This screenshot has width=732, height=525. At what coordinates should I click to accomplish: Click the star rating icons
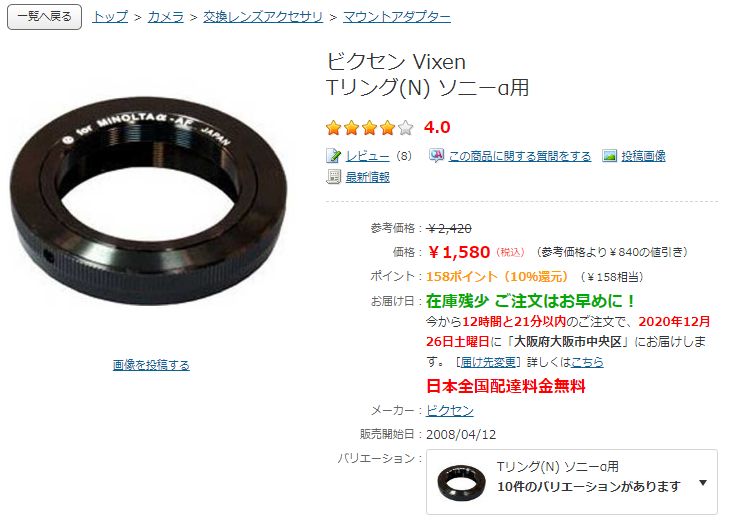click(370, 127)
